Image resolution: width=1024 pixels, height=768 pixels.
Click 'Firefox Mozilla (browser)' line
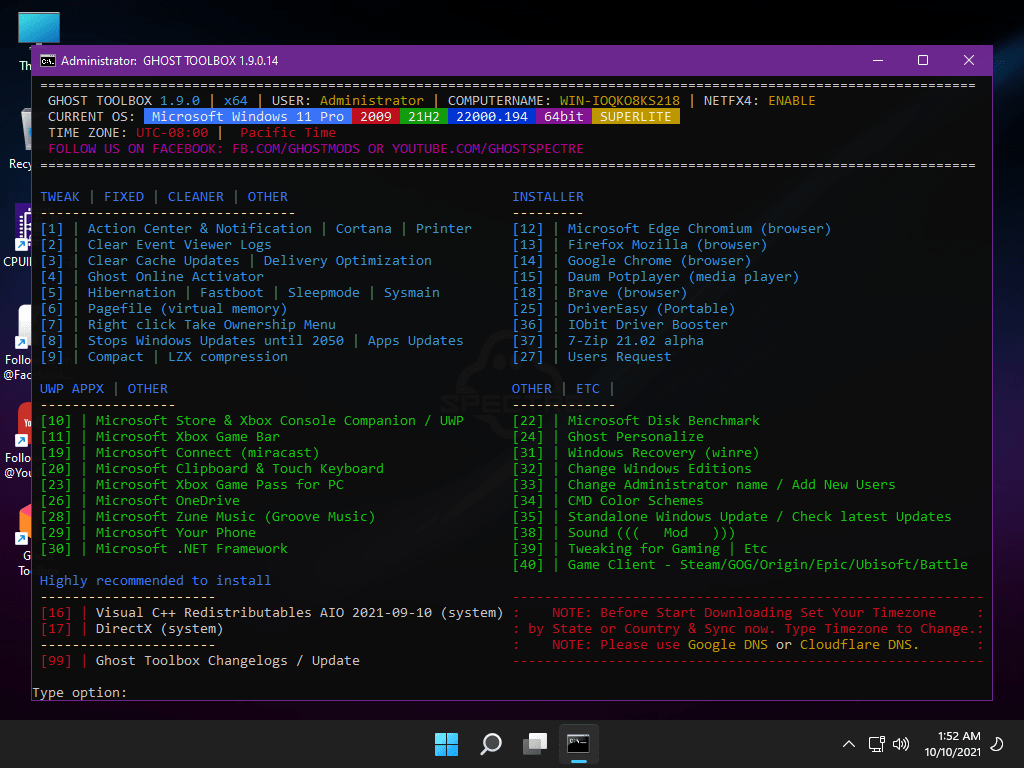(667, 245)
